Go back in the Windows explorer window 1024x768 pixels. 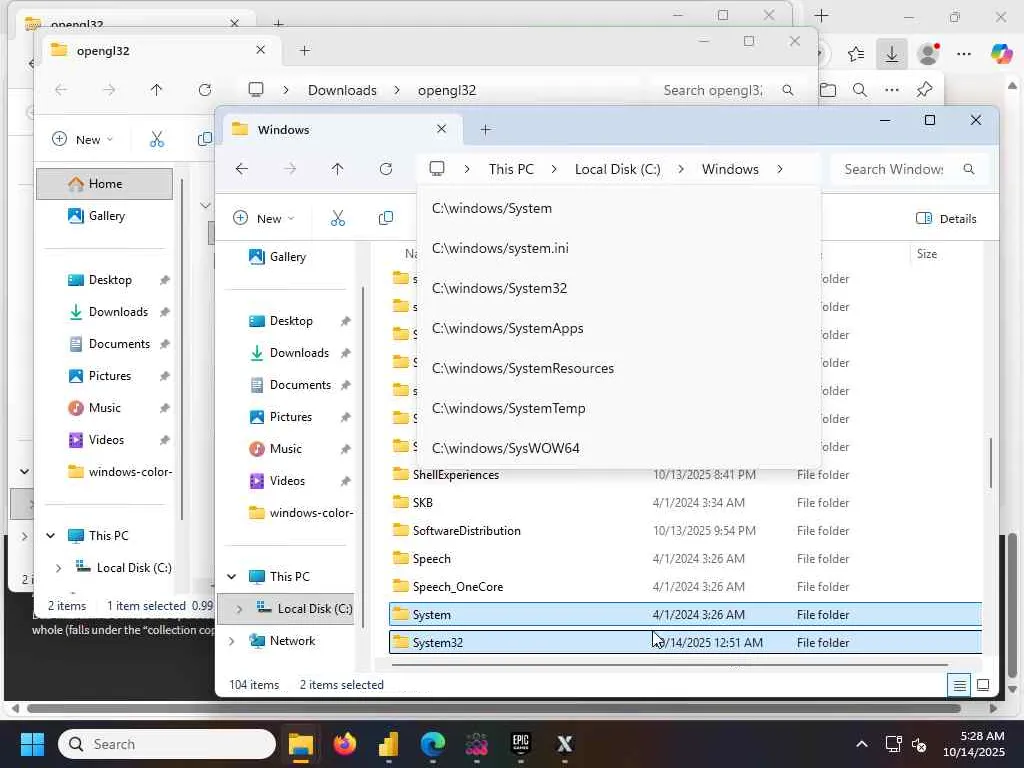[242, 169]
